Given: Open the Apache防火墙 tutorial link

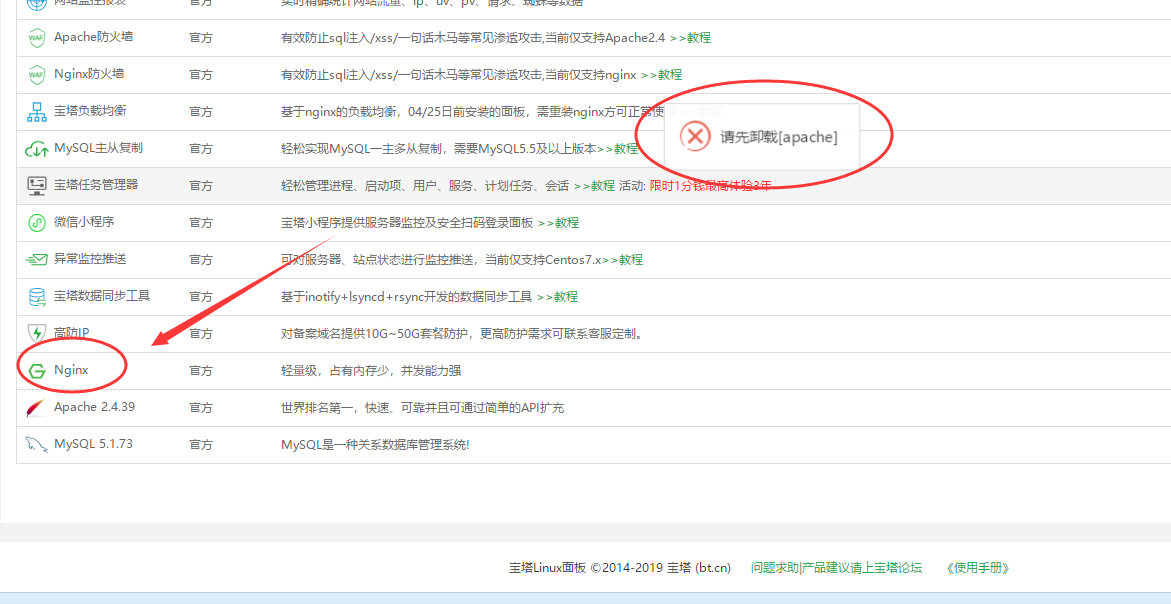Looking at the screenshot, I should click(690, 37).
